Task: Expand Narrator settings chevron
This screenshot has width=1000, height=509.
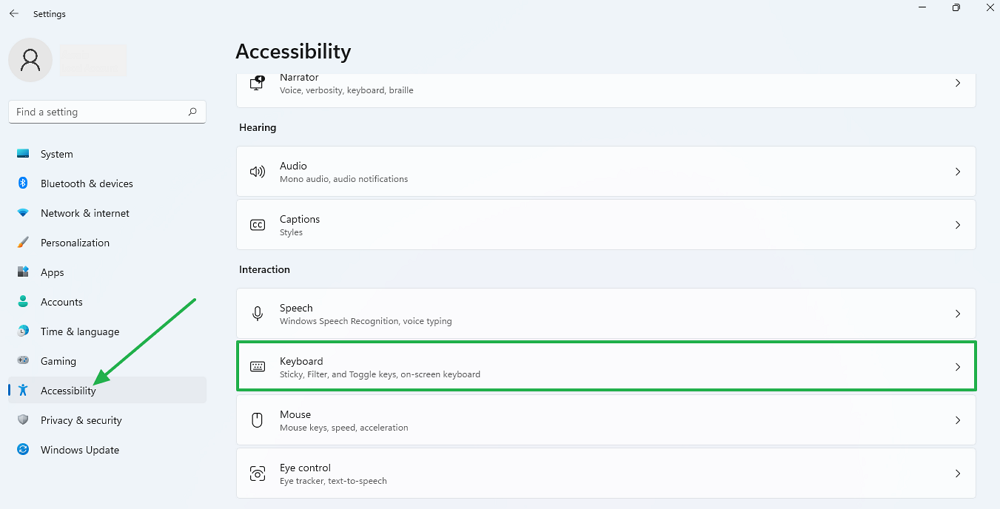Action: tap(957, 83)
